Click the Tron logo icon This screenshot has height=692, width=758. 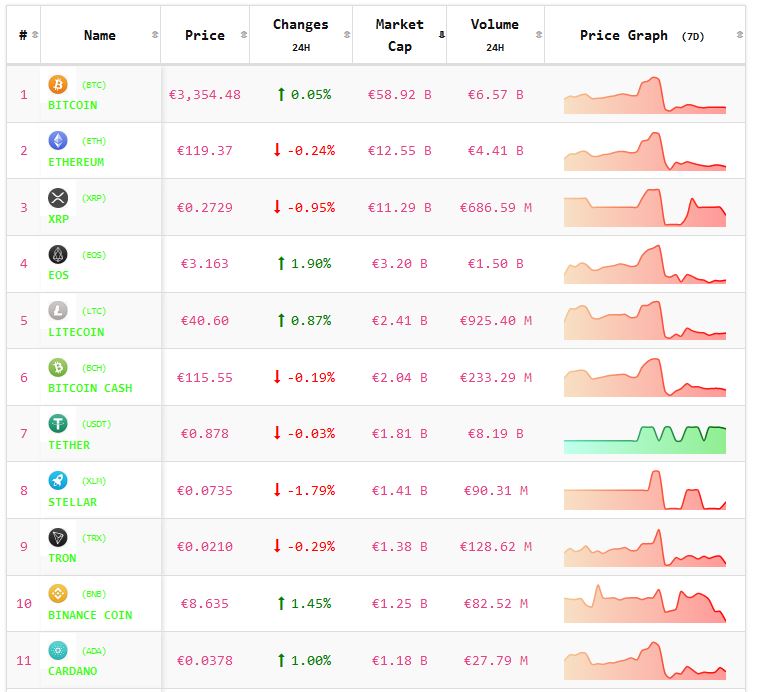(58, 538)
